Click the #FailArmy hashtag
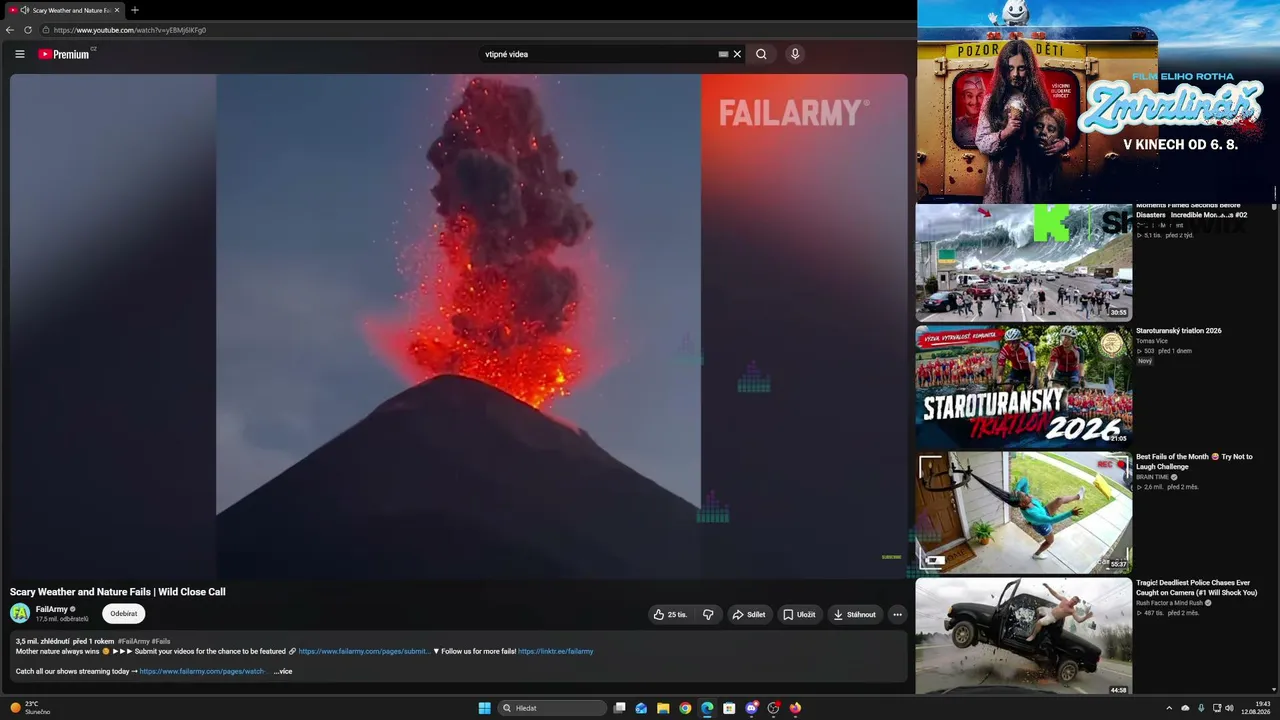The image size is (1280, 720). click(133, 641)
